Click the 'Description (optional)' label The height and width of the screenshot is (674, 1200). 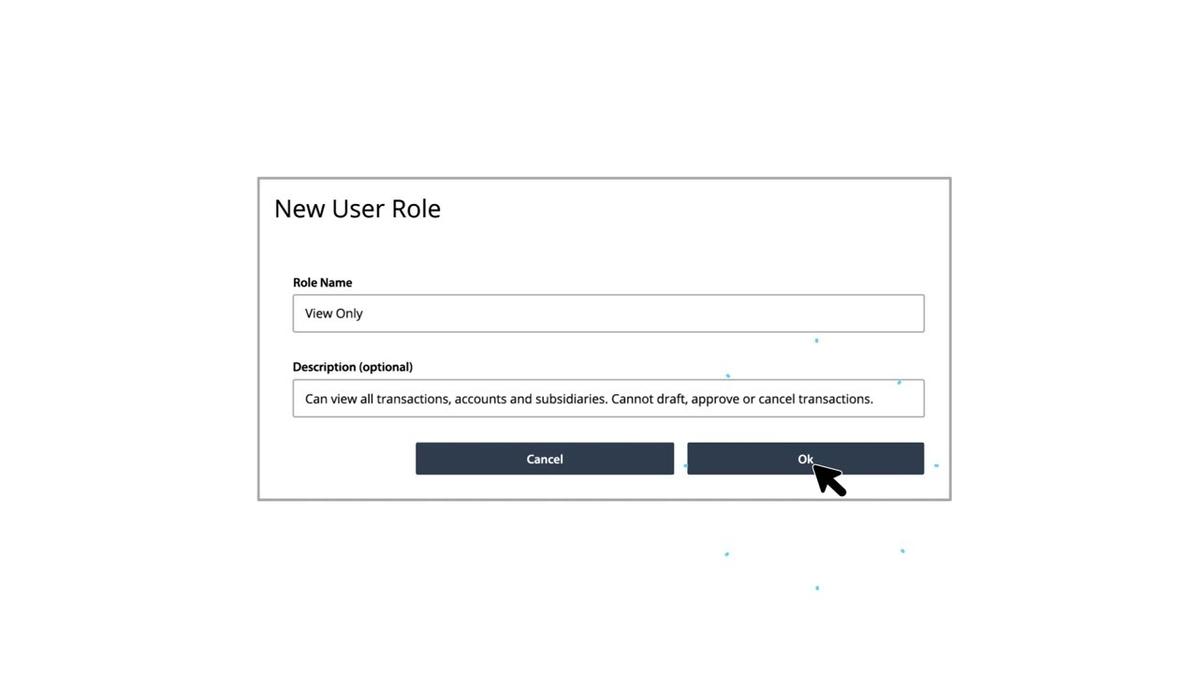pyautogui.click(x=352, y=366)
